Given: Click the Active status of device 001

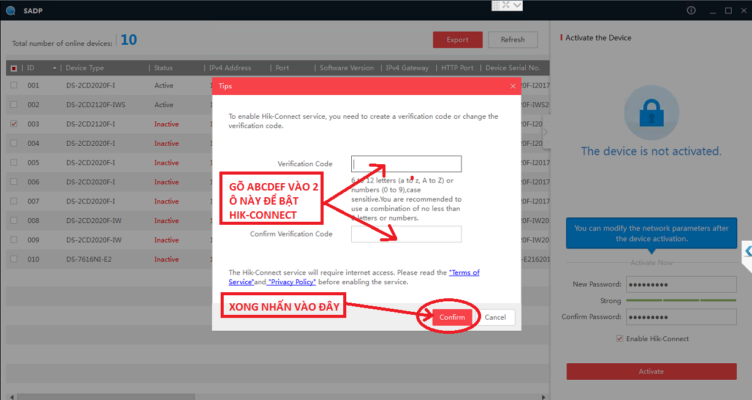Looking at the screenshot, I should (x=164, y=85).
